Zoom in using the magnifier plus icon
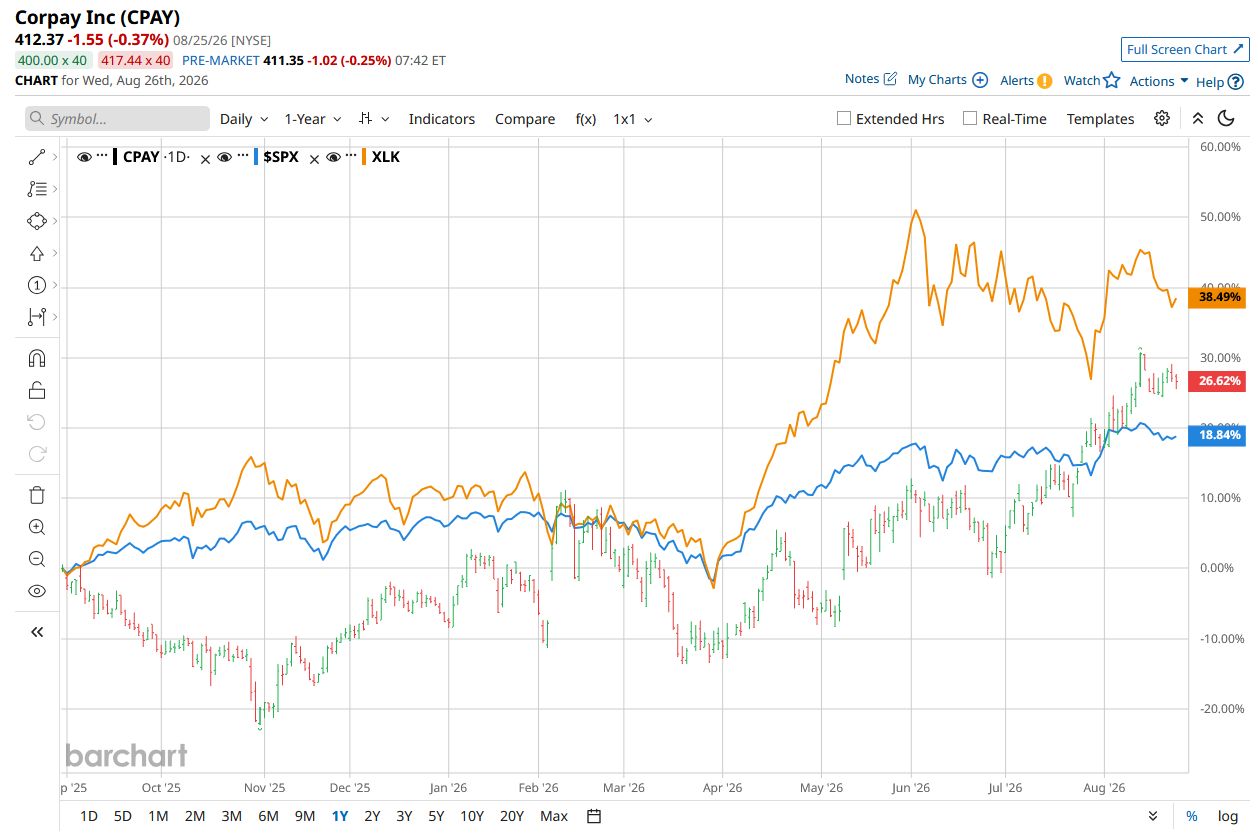This screenshot has height=833, width=1258. 37,527
